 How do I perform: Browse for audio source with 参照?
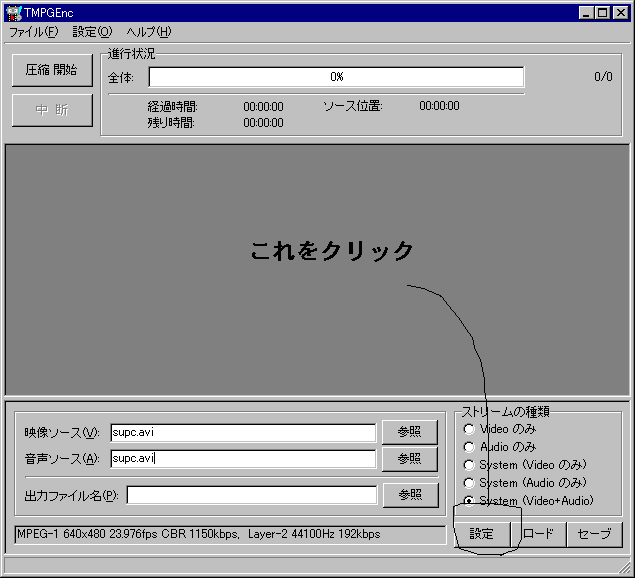pyautogui.click(x=409, y=459)
